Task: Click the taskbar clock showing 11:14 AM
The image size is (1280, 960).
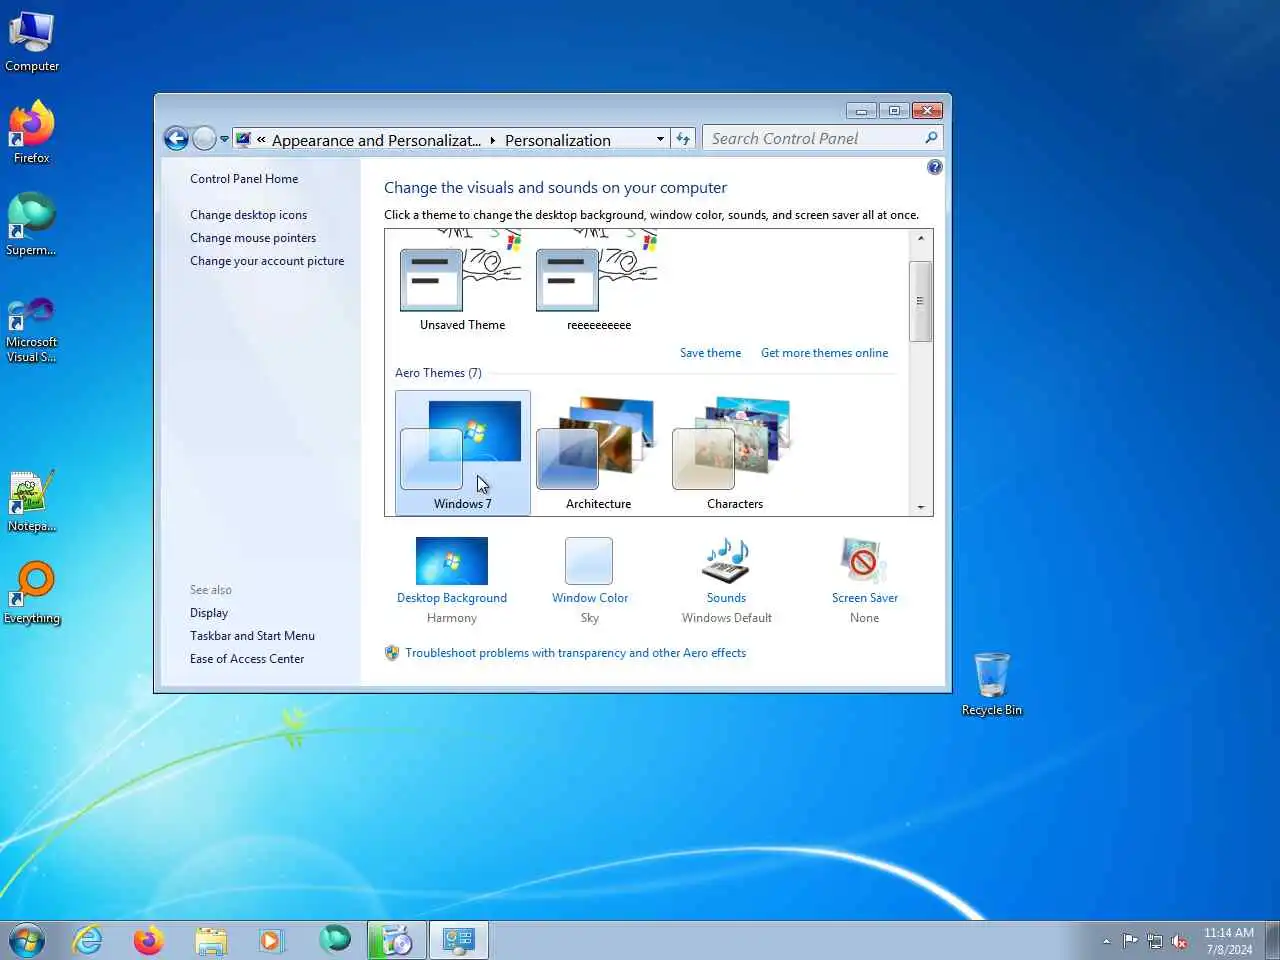Action: 1229,941
